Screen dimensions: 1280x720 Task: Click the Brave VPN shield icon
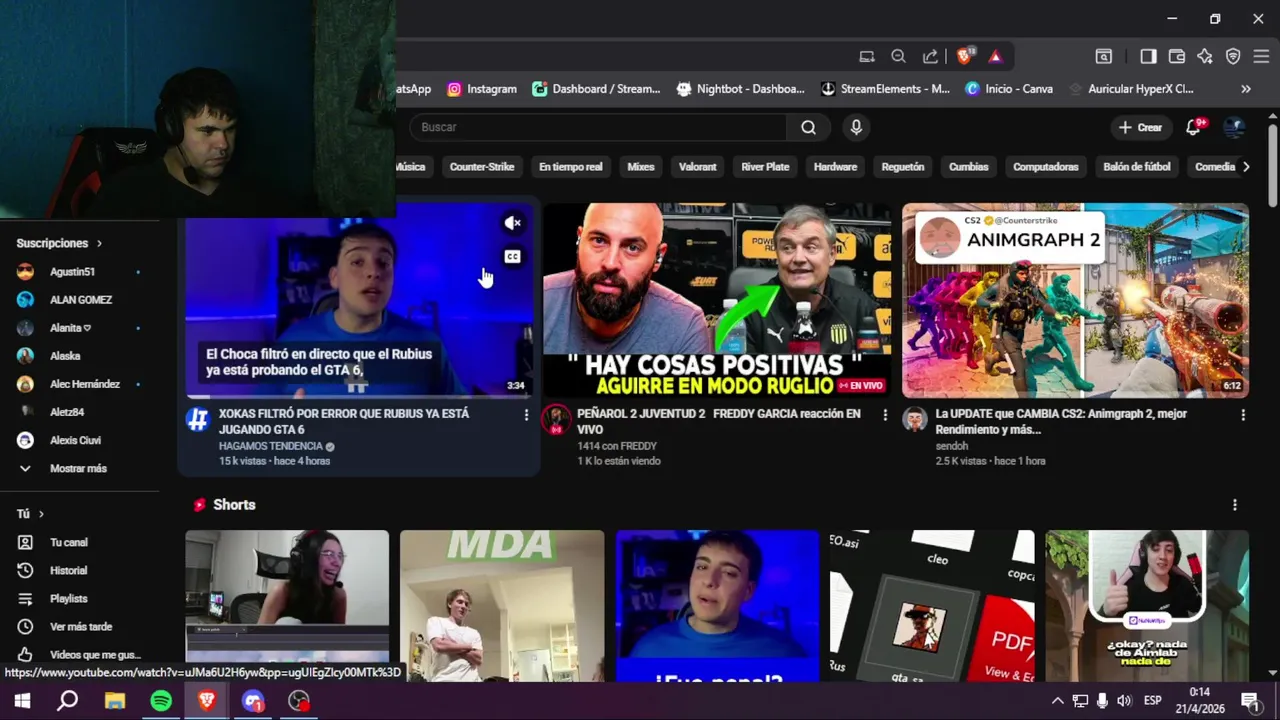[1233, 57]
